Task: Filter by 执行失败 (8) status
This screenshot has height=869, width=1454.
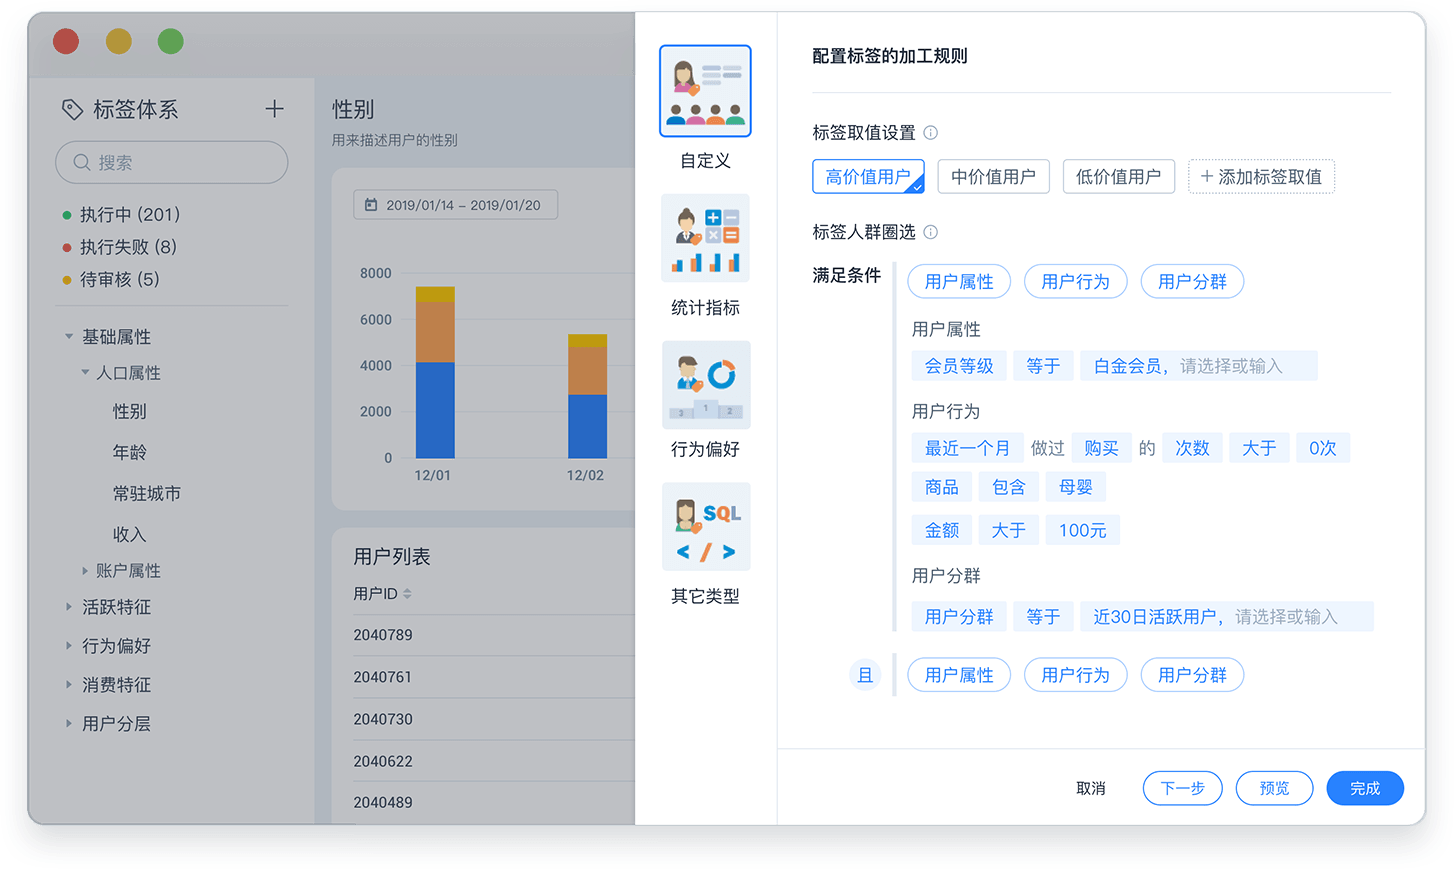Action: (x=128, y=247)
